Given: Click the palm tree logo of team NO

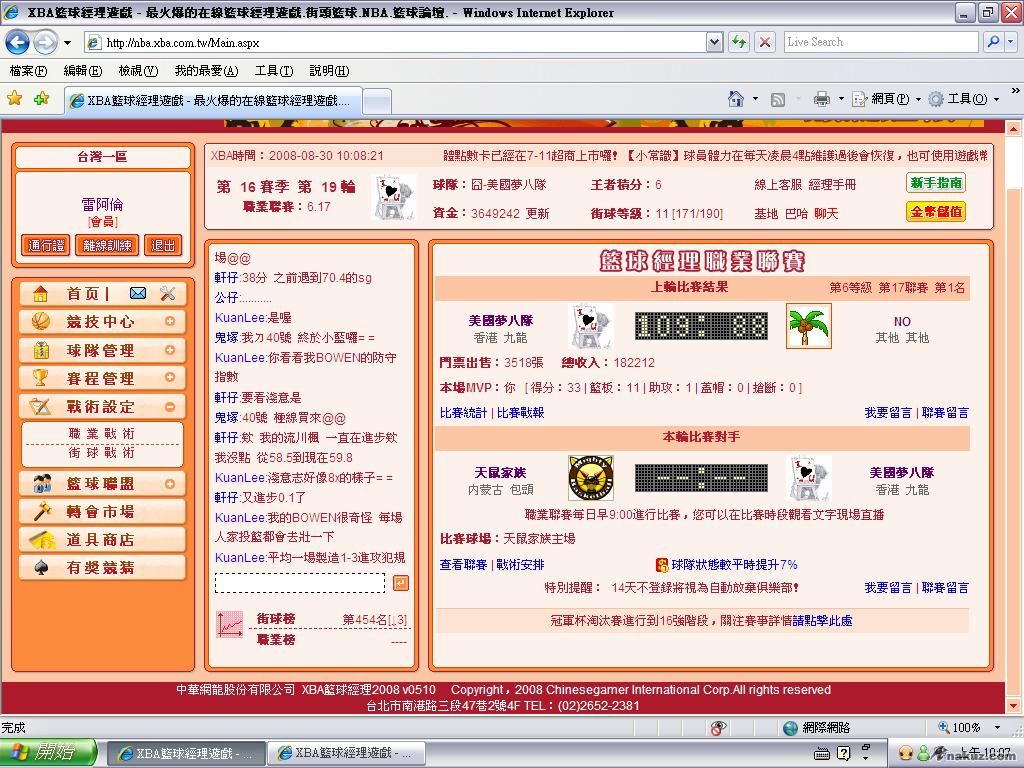Looking at the screenshot, I should [808, 326].
